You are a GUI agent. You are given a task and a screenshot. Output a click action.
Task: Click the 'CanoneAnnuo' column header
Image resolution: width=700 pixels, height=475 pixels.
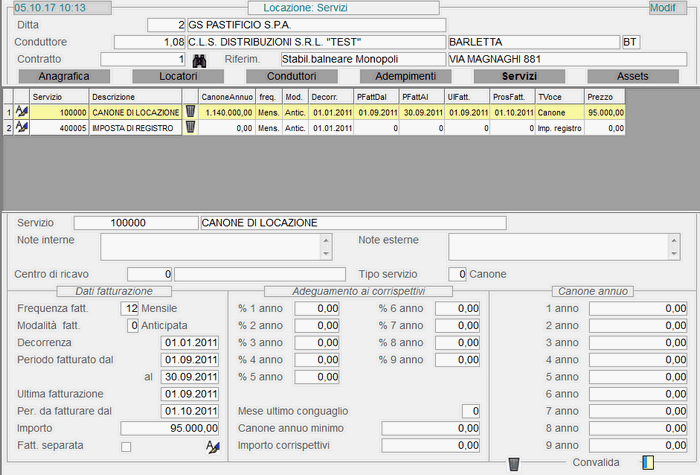pyautogui.click(x=227, y=97)
